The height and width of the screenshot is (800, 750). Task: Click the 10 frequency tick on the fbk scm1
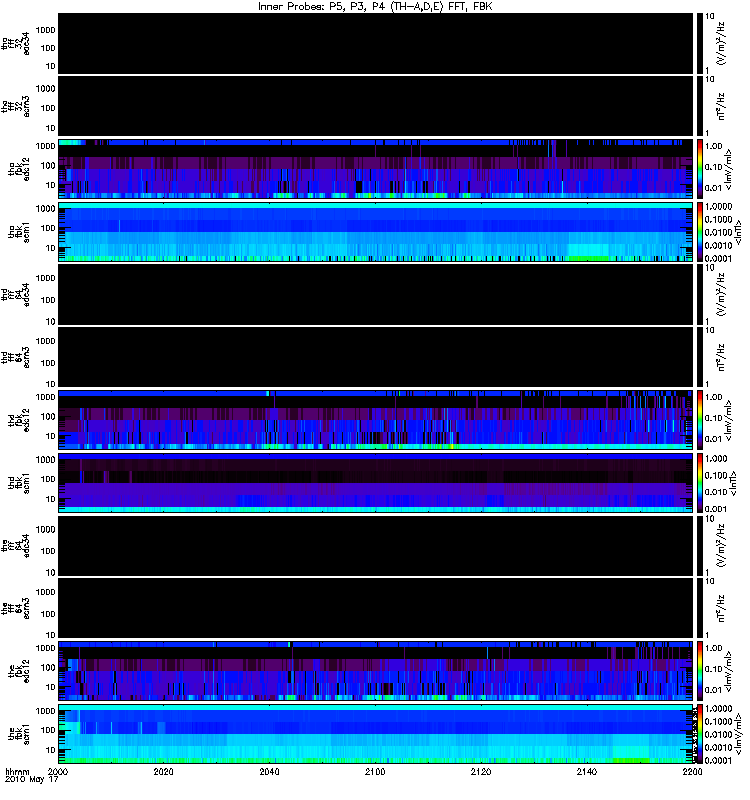[x=51, y=751]
